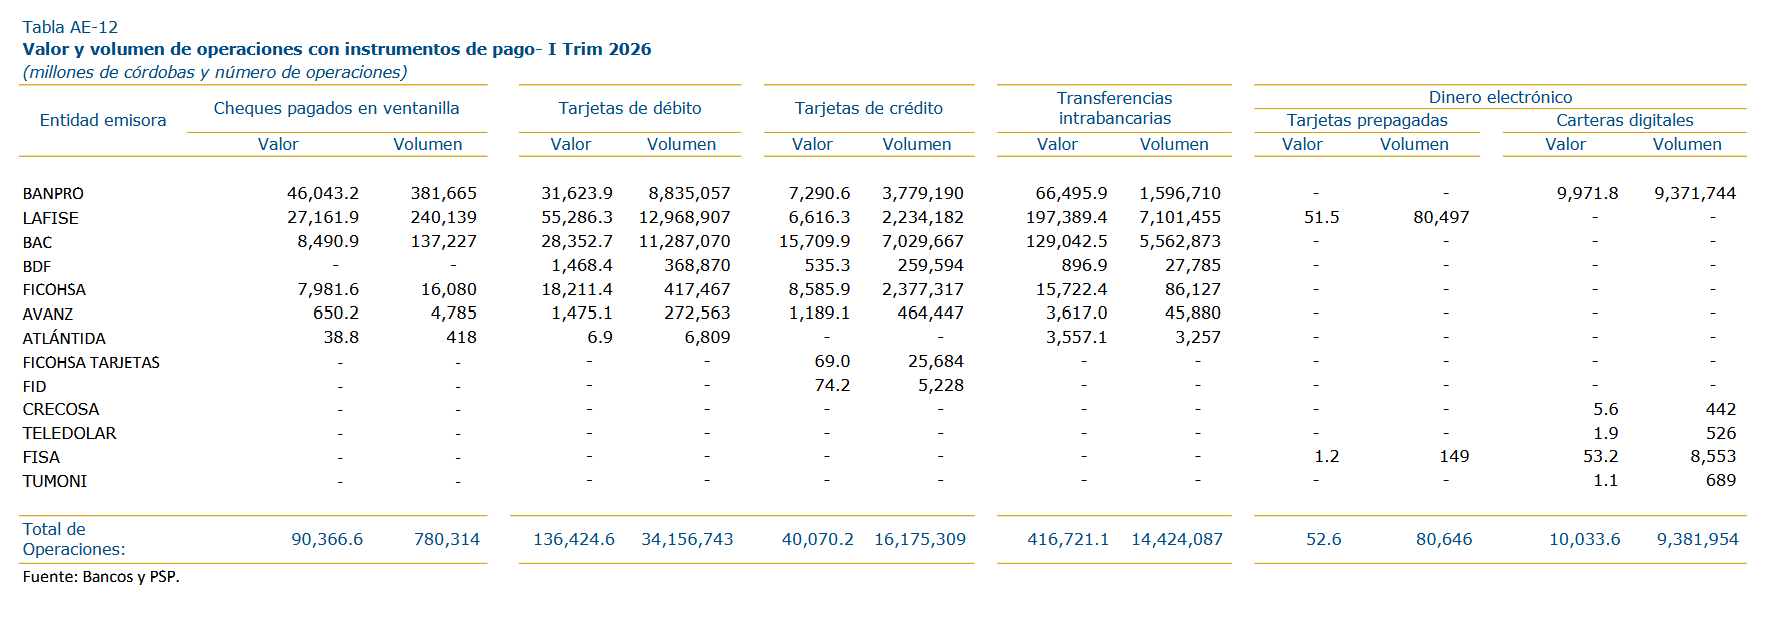Click the 'Carteras digitales' subheader

click(1625, 120)
